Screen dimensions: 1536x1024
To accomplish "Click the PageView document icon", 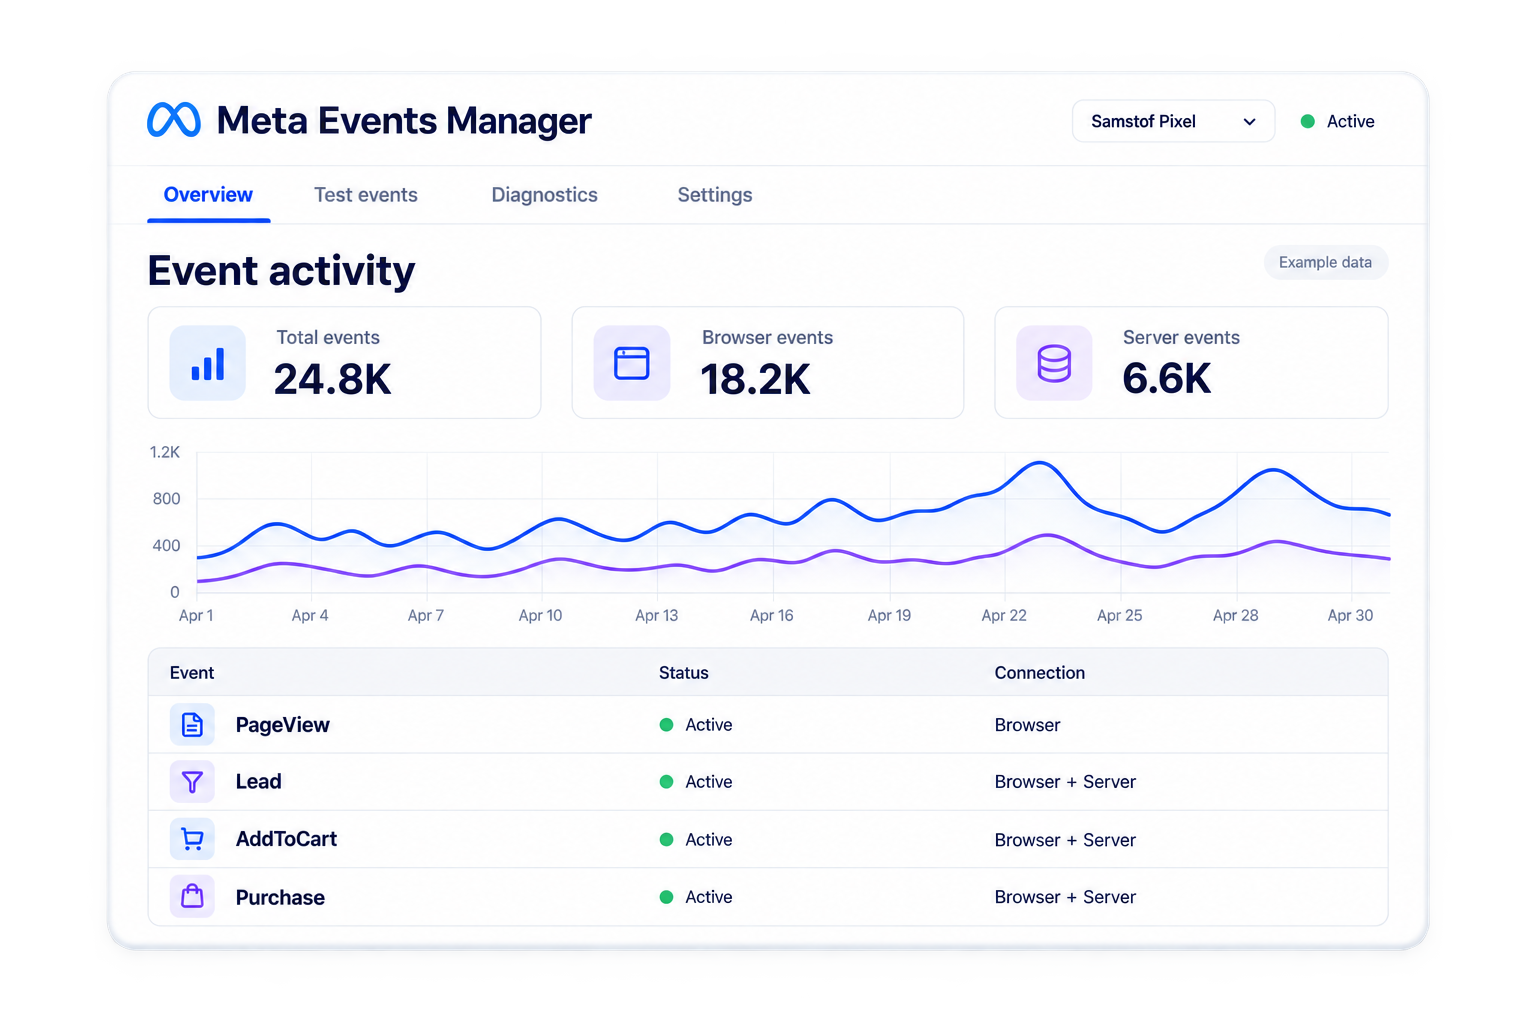I will point(192,725).
